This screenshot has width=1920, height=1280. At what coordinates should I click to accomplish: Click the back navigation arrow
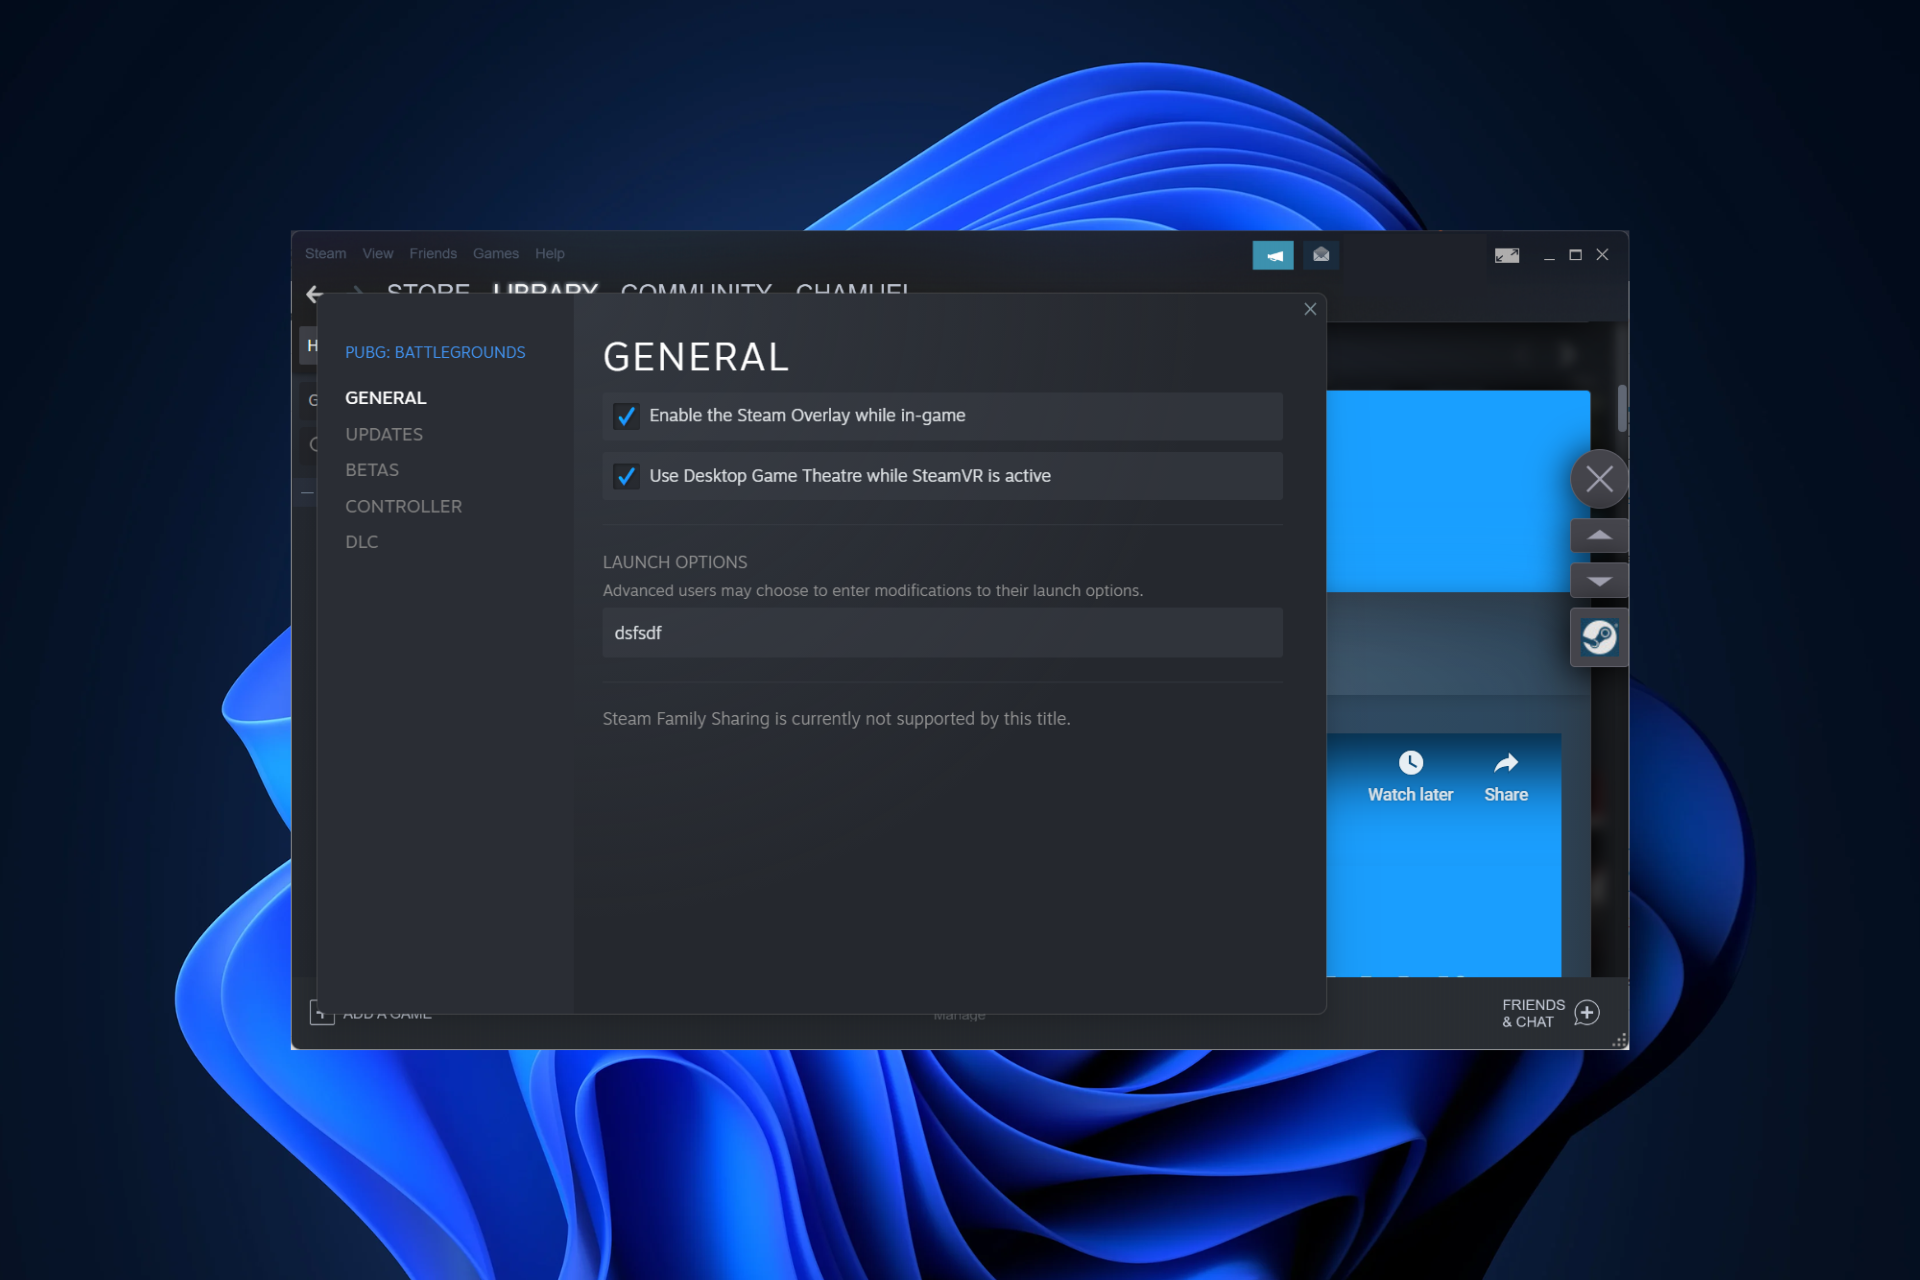315,294
